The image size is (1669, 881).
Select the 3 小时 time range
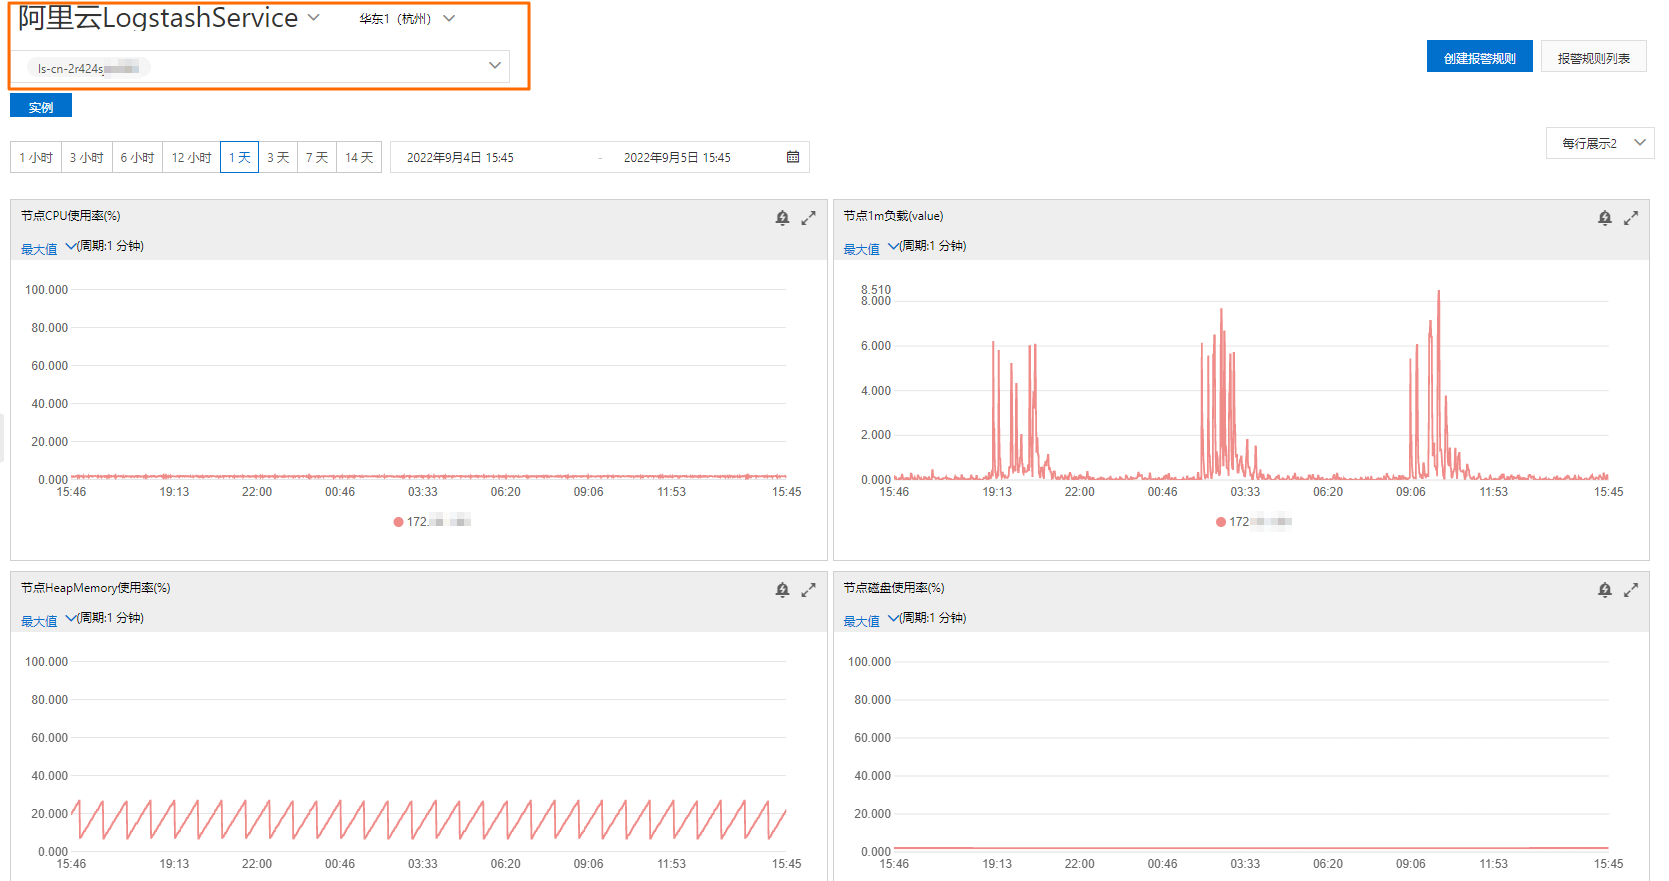[87, 157]
